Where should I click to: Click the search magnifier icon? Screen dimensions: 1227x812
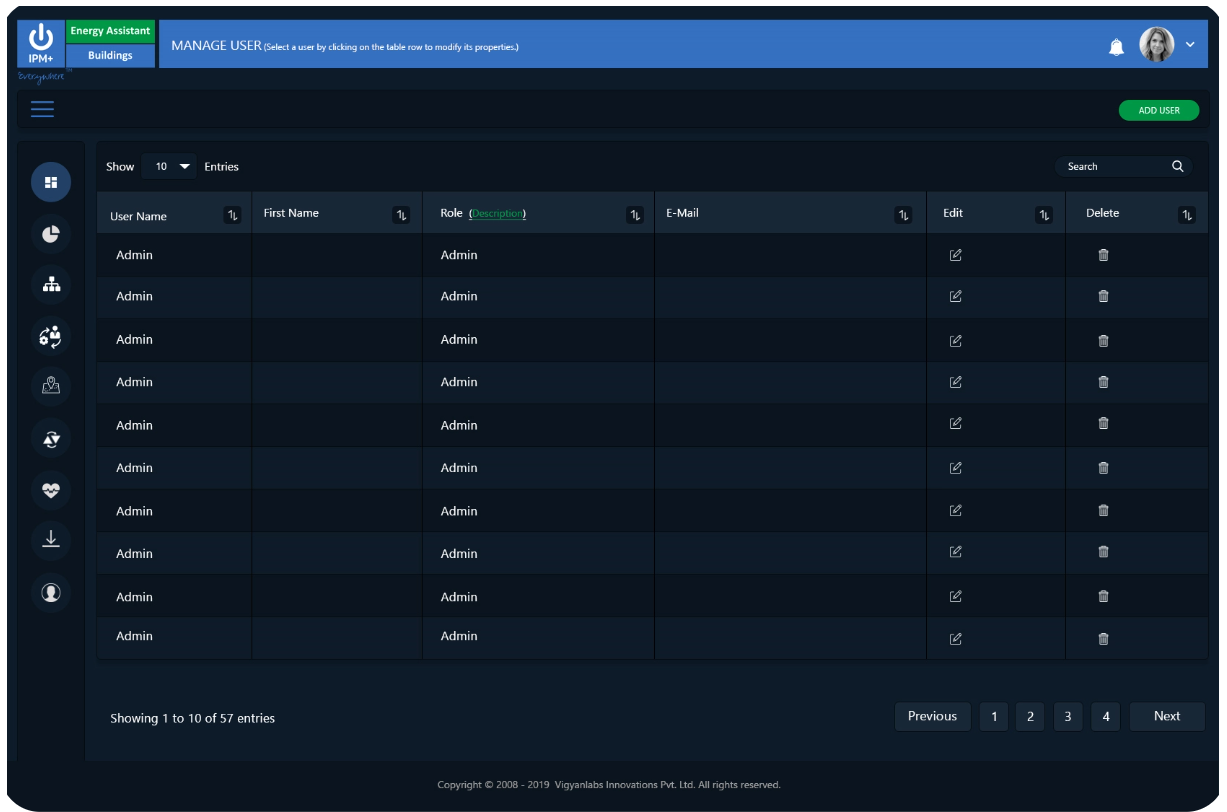point(1178,167)
